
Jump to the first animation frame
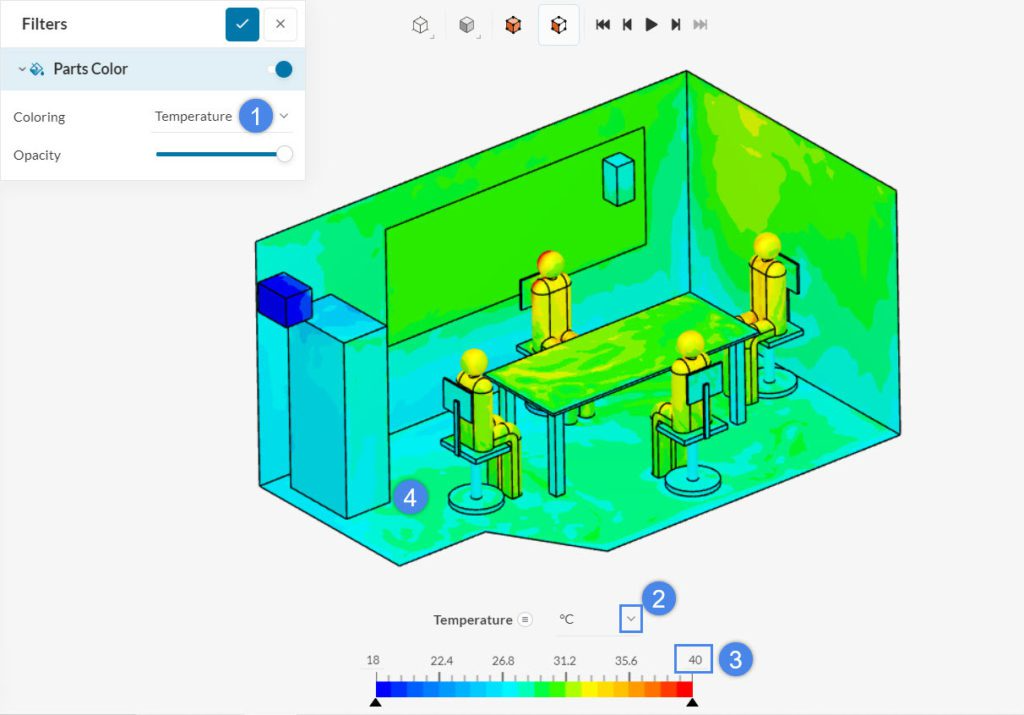[x=603, y=25]
